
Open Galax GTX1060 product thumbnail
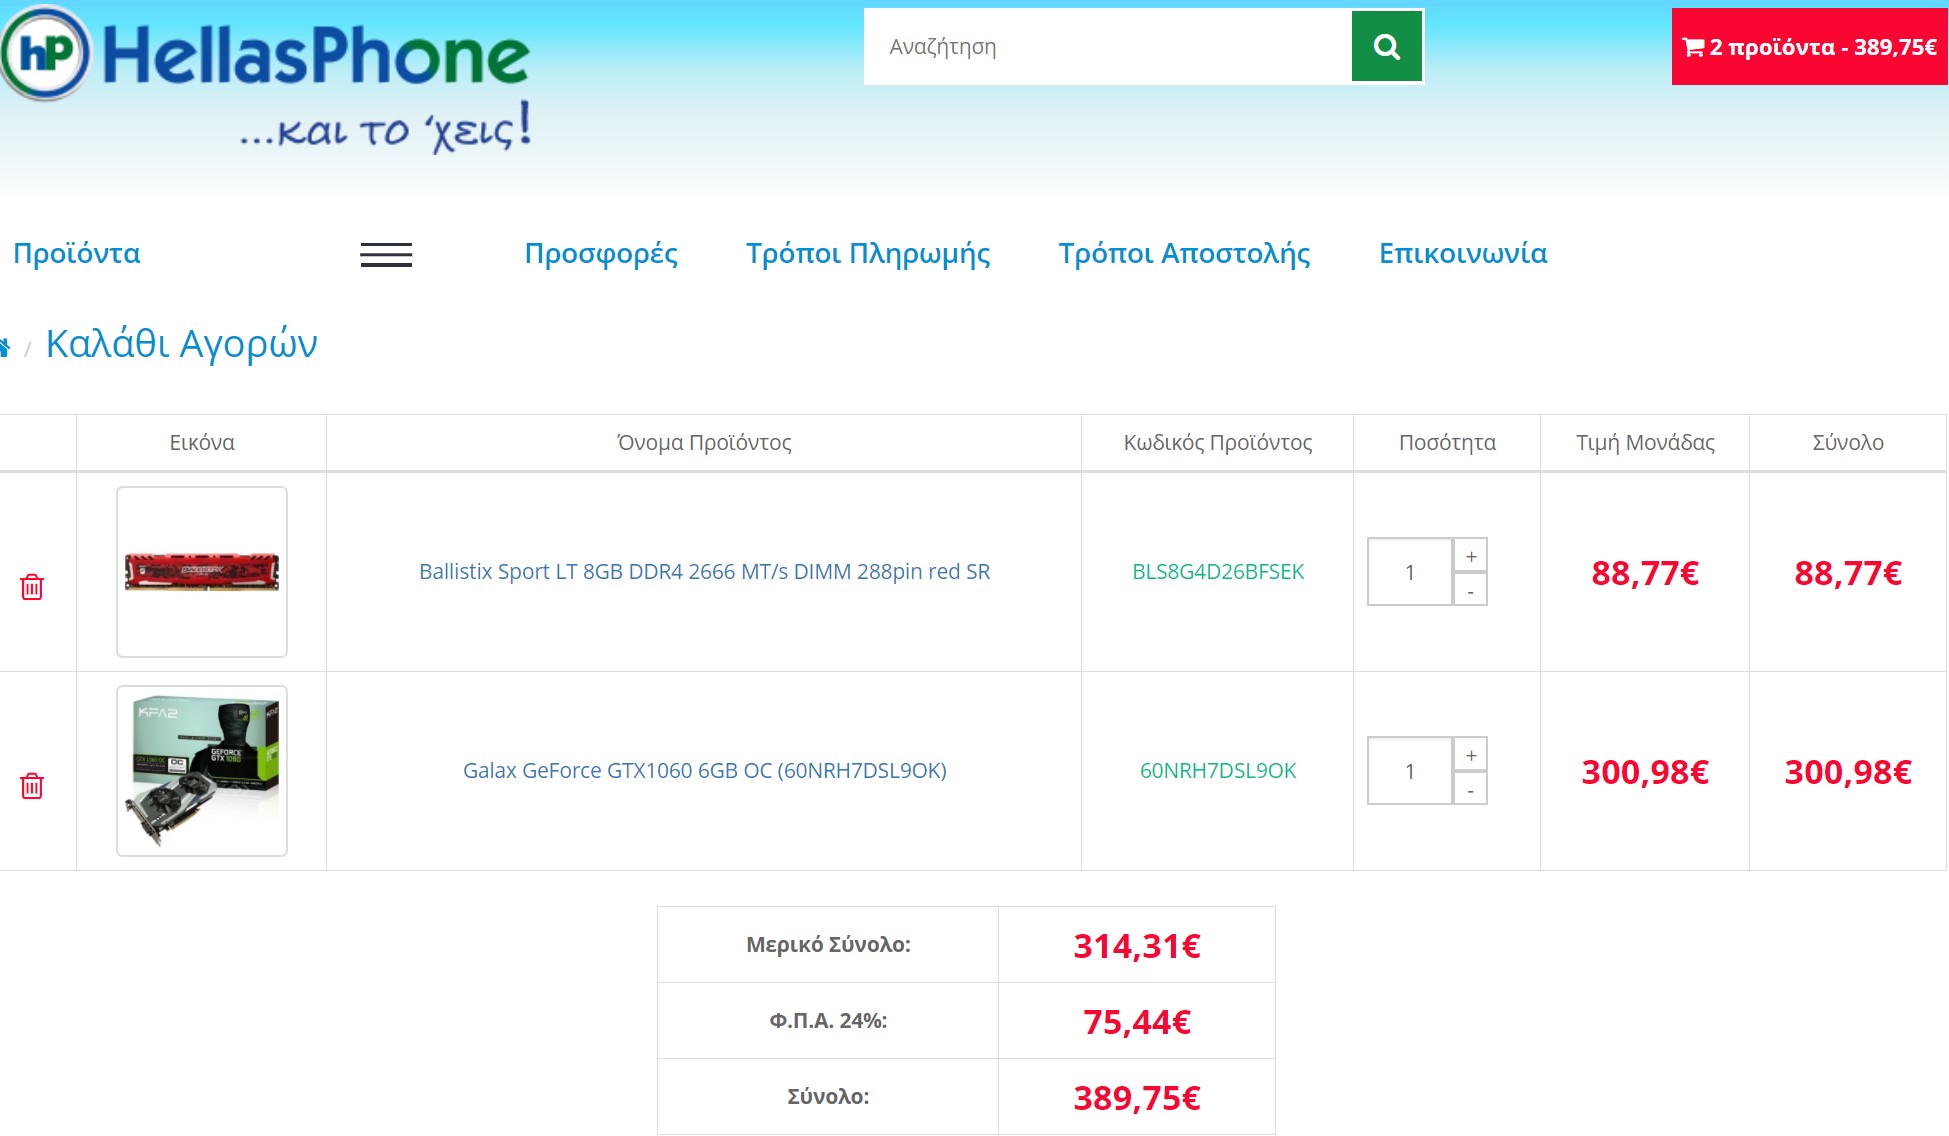(202, 771)
